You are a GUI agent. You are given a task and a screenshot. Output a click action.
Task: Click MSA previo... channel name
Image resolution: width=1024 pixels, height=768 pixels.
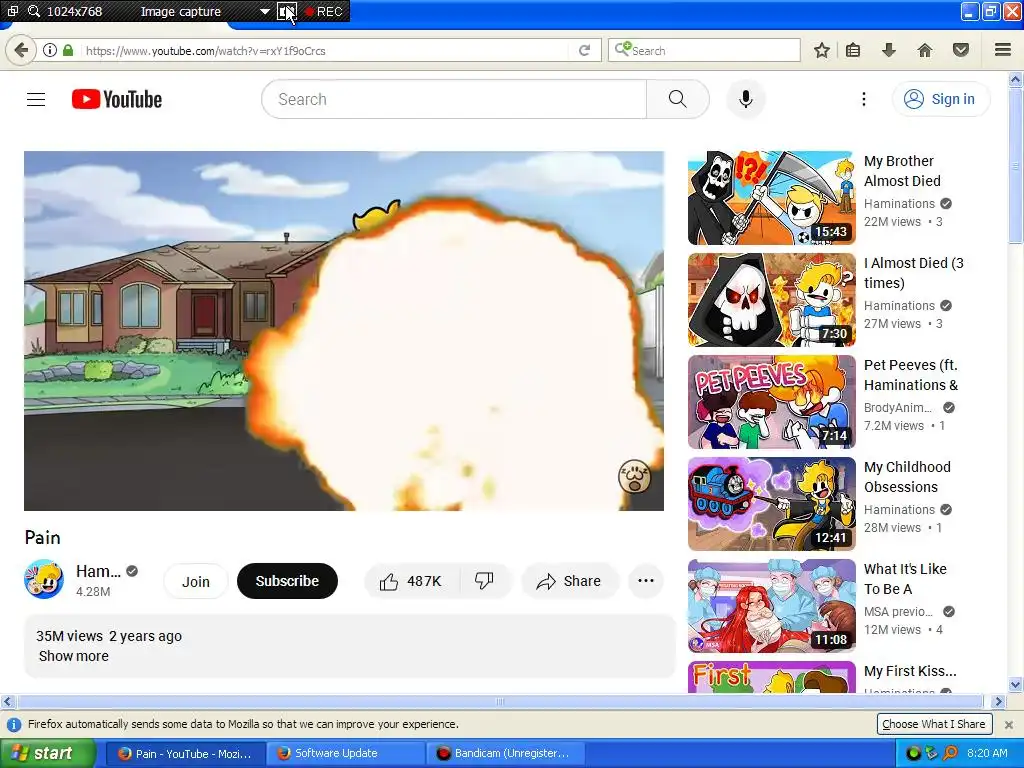(x=898, y=611)
